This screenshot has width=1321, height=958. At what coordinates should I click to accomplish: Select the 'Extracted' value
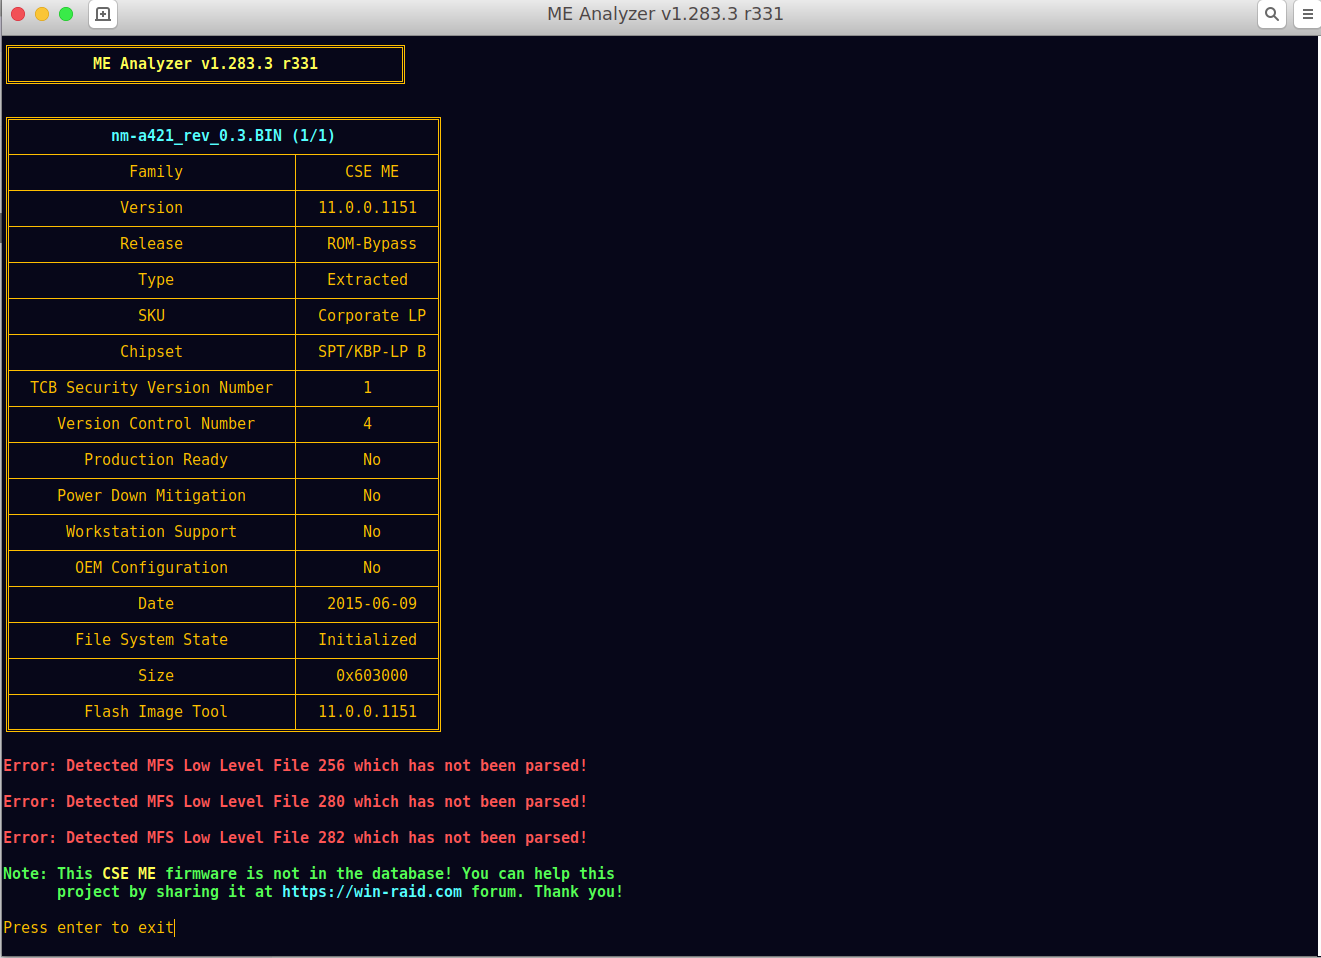[x=367, y=280]
